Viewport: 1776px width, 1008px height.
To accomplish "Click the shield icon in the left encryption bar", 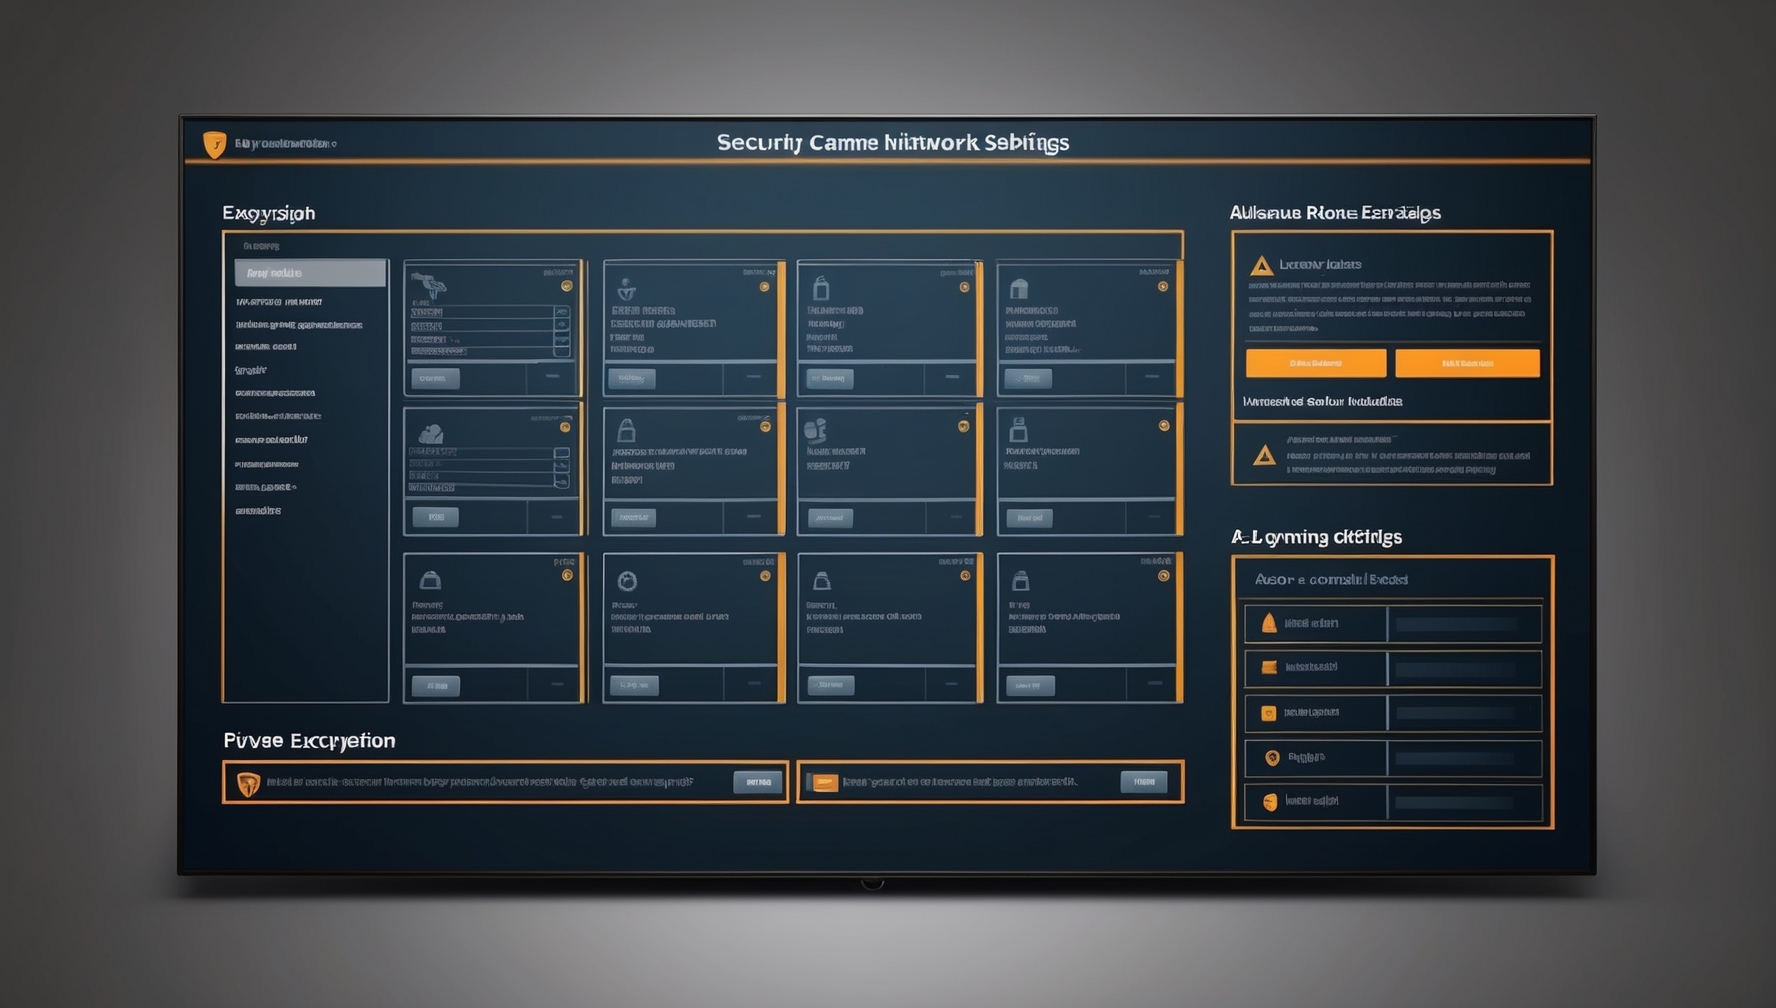I will 248,783.
